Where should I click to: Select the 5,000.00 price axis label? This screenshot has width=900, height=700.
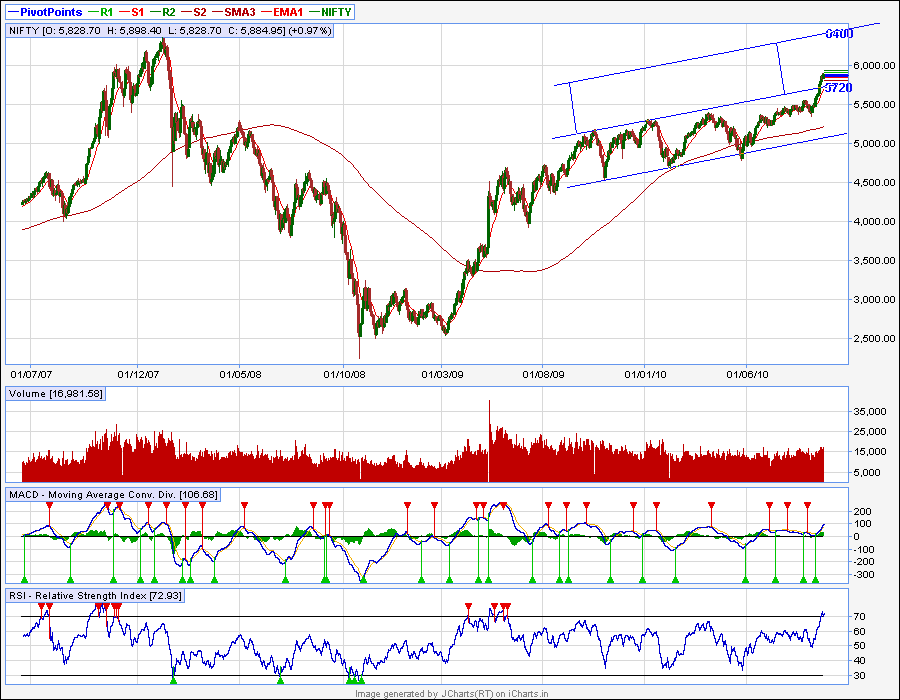874,143
